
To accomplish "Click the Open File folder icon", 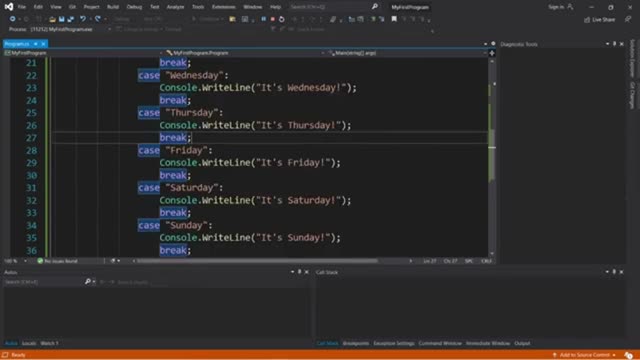I will [x=52, y=19].
